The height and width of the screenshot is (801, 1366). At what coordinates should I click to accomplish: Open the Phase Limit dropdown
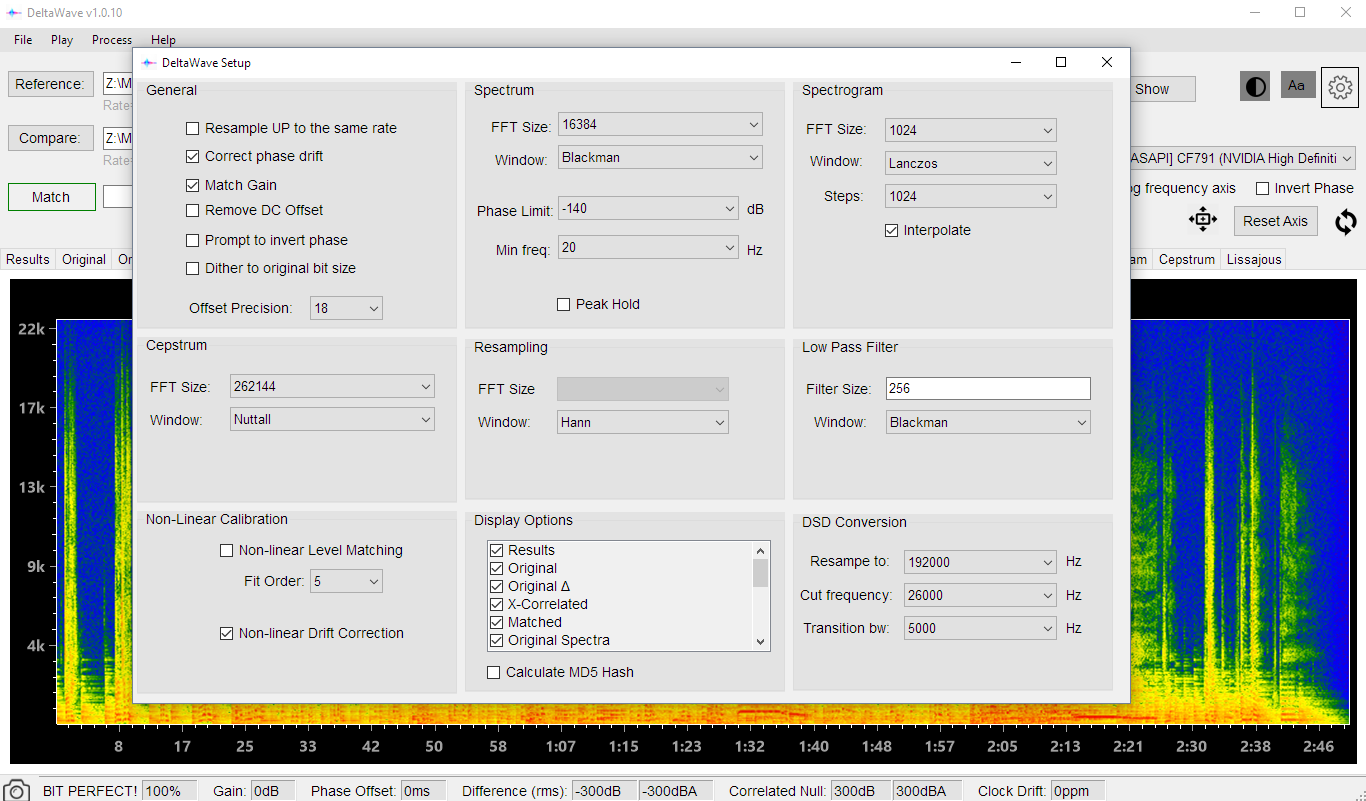point(648,209)
